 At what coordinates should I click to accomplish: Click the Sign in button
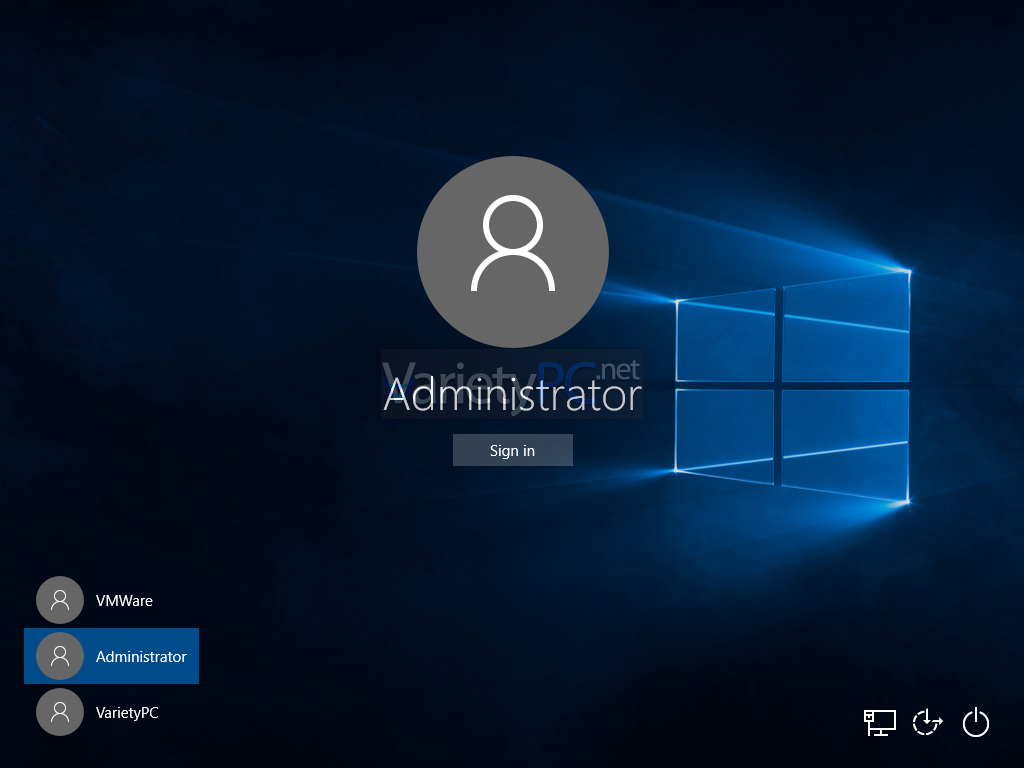[x=512, y=450]
